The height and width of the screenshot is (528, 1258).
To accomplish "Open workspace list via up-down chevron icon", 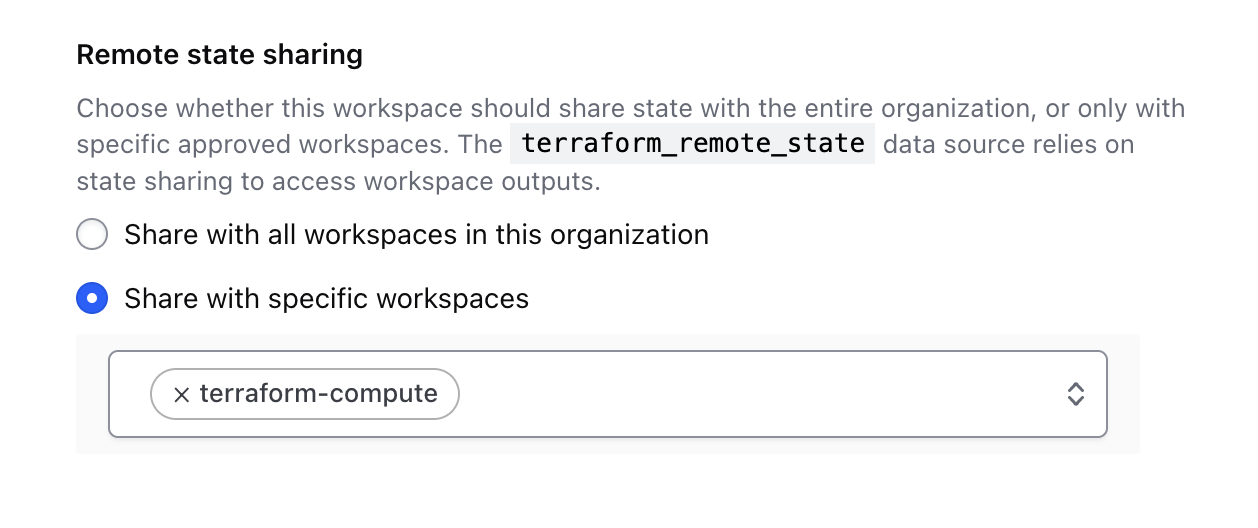I will [1075, 394].
